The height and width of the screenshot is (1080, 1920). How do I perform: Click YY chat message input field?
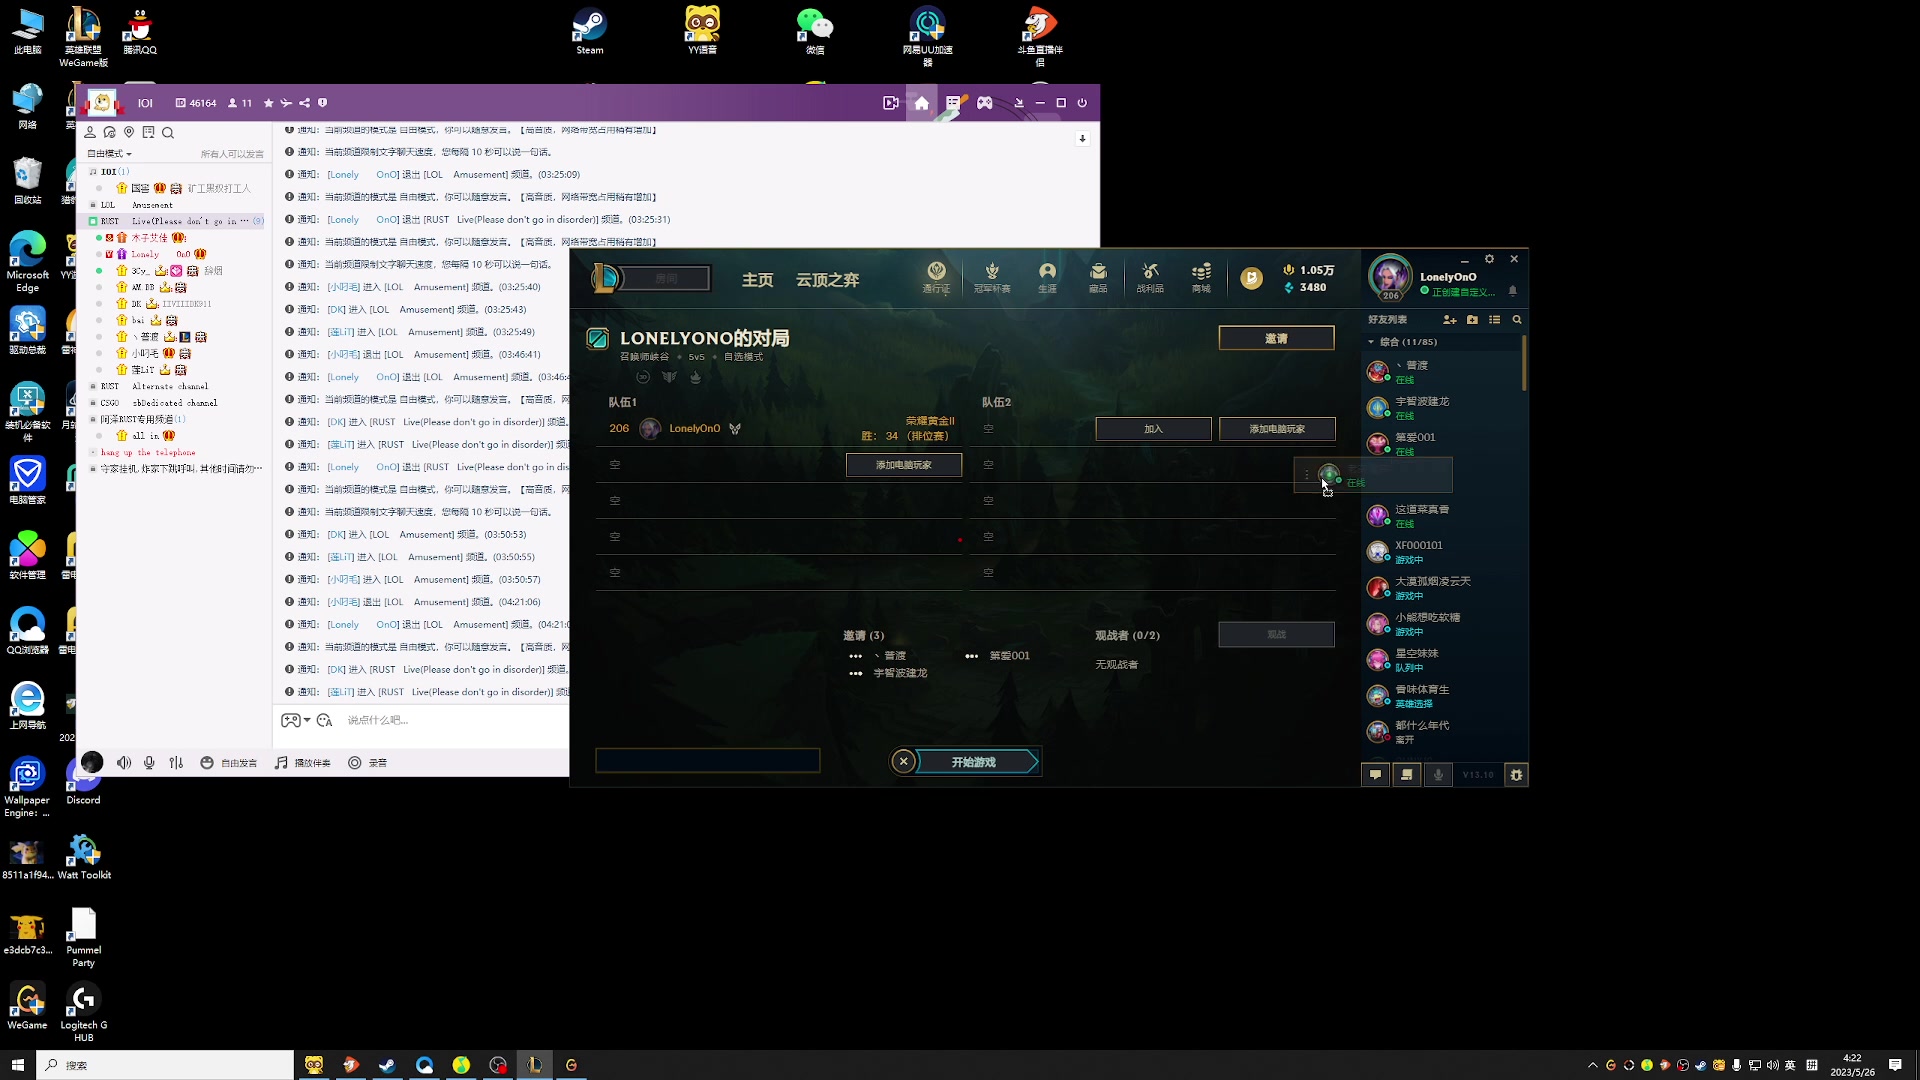455,720
